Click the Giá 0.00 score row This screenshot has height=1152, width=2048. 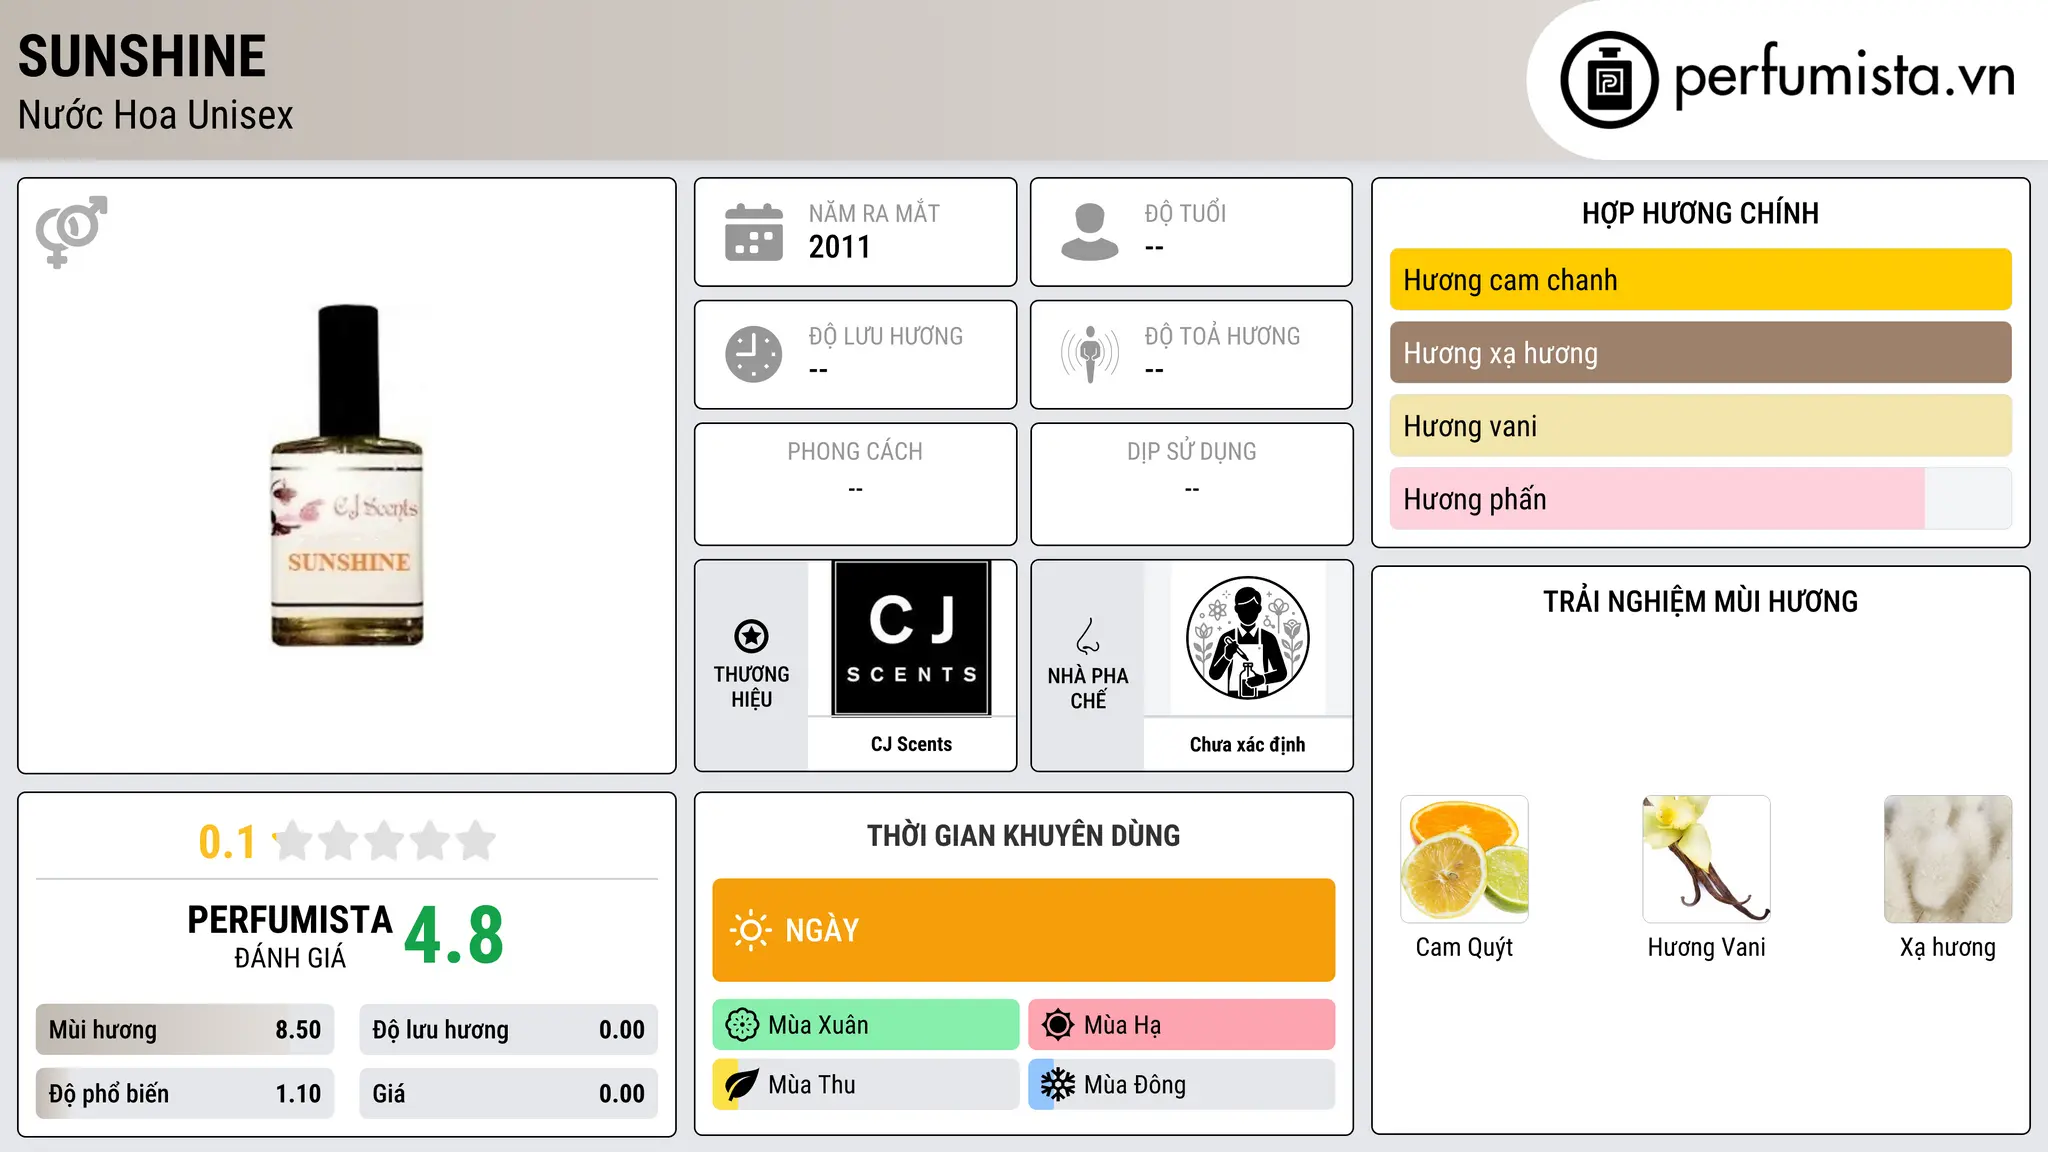[x=508, y=1094]
